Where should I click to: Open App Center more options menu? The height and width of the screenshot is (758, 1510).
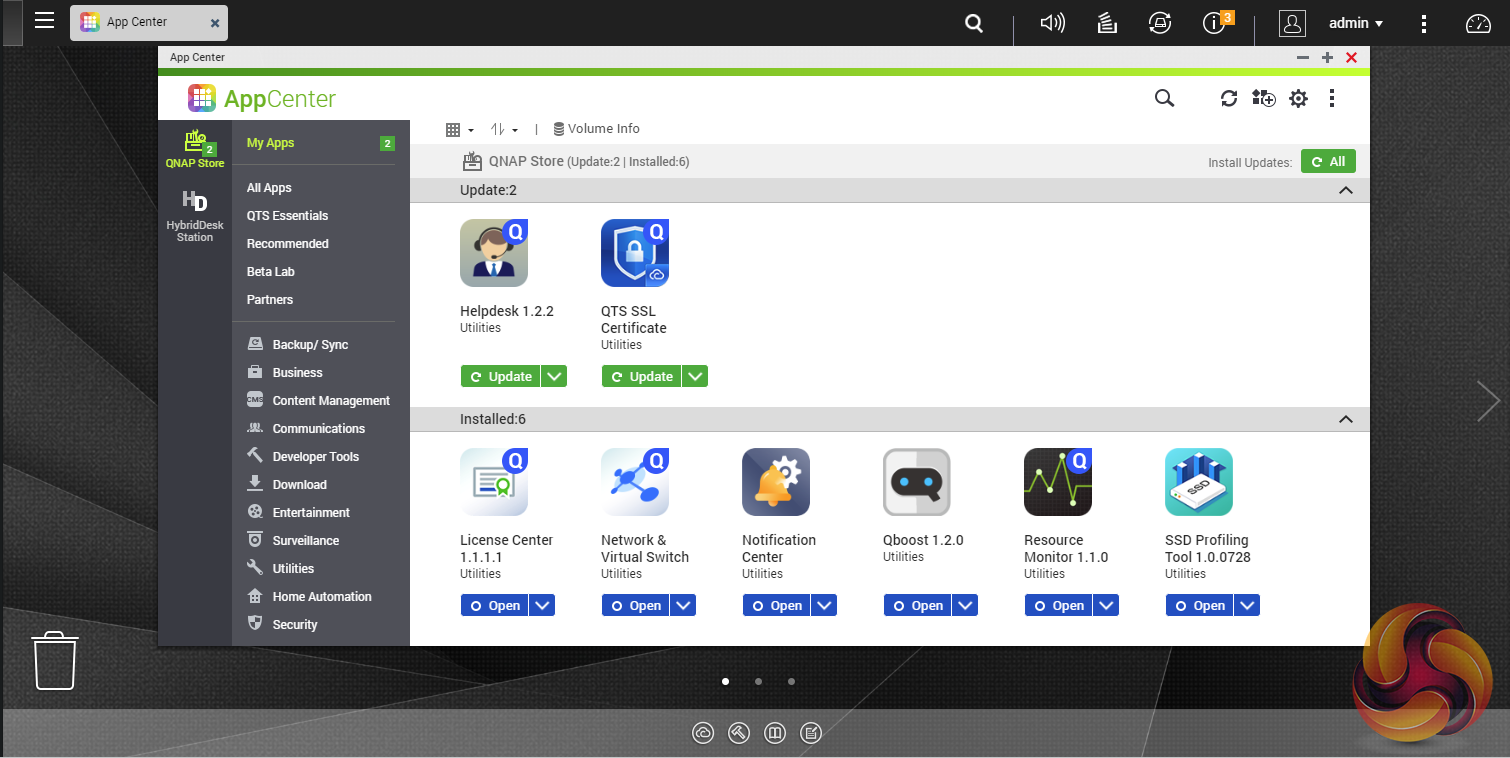click(1332, 98)
